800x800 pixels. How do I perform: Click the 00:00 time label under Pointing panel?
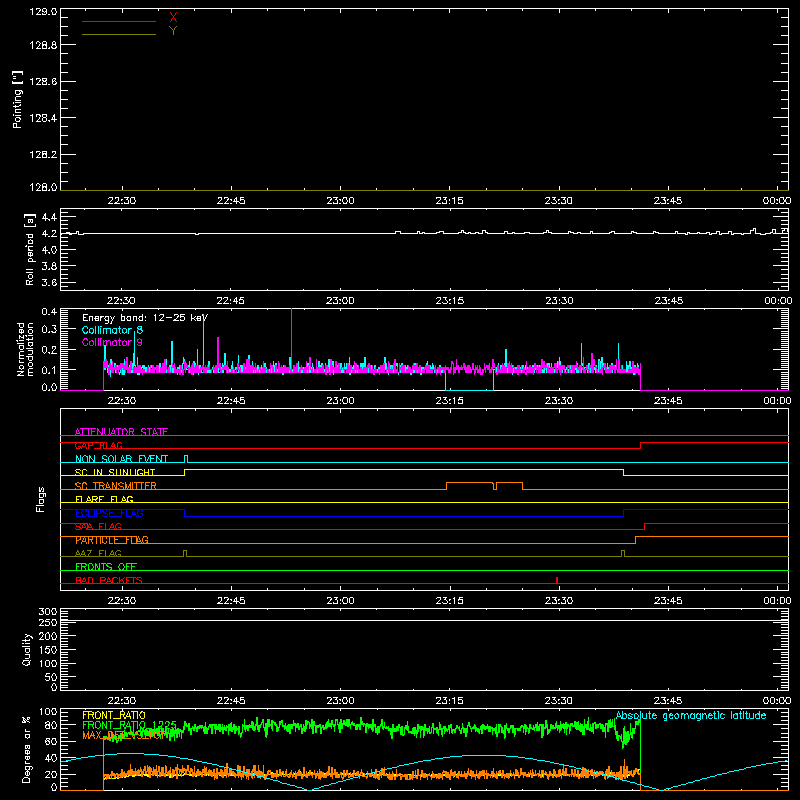777,201
